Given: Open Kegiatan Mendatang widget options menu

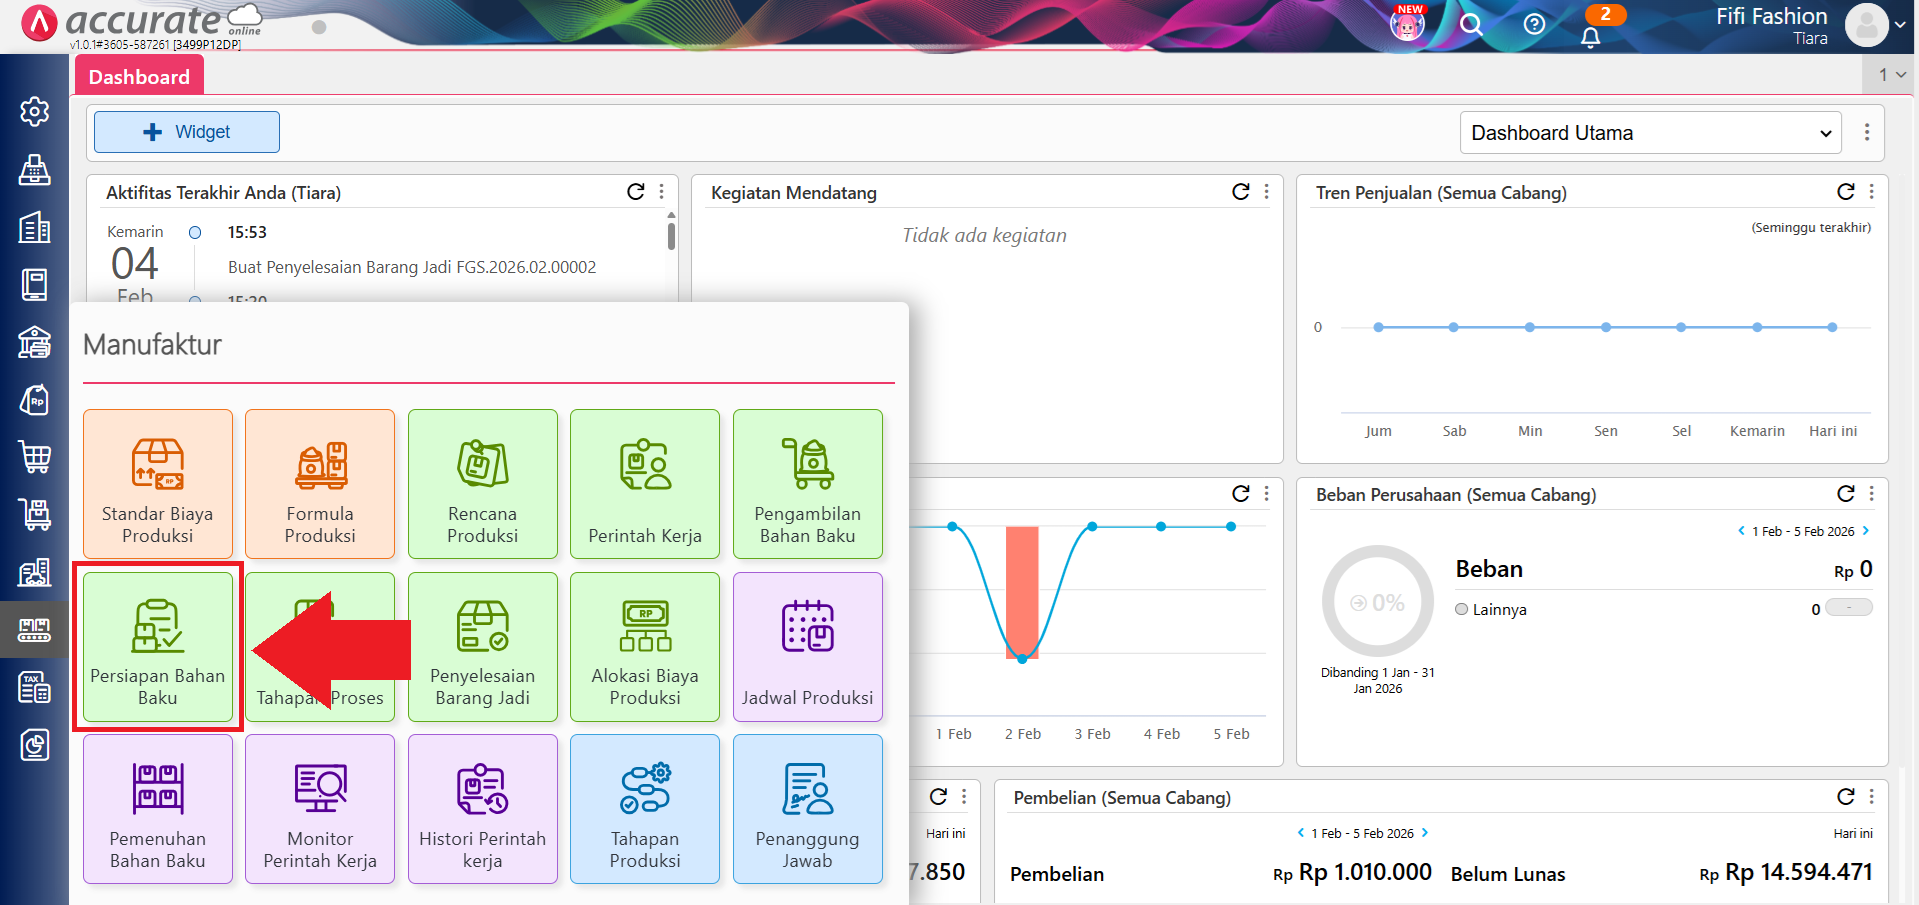Looking at the screenshot, I should (1267, 192).
